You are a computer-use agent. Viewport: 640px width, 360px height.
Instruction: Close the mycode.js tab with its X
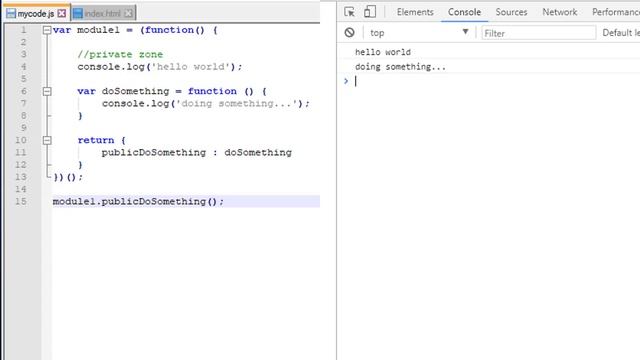pos(62,13)
